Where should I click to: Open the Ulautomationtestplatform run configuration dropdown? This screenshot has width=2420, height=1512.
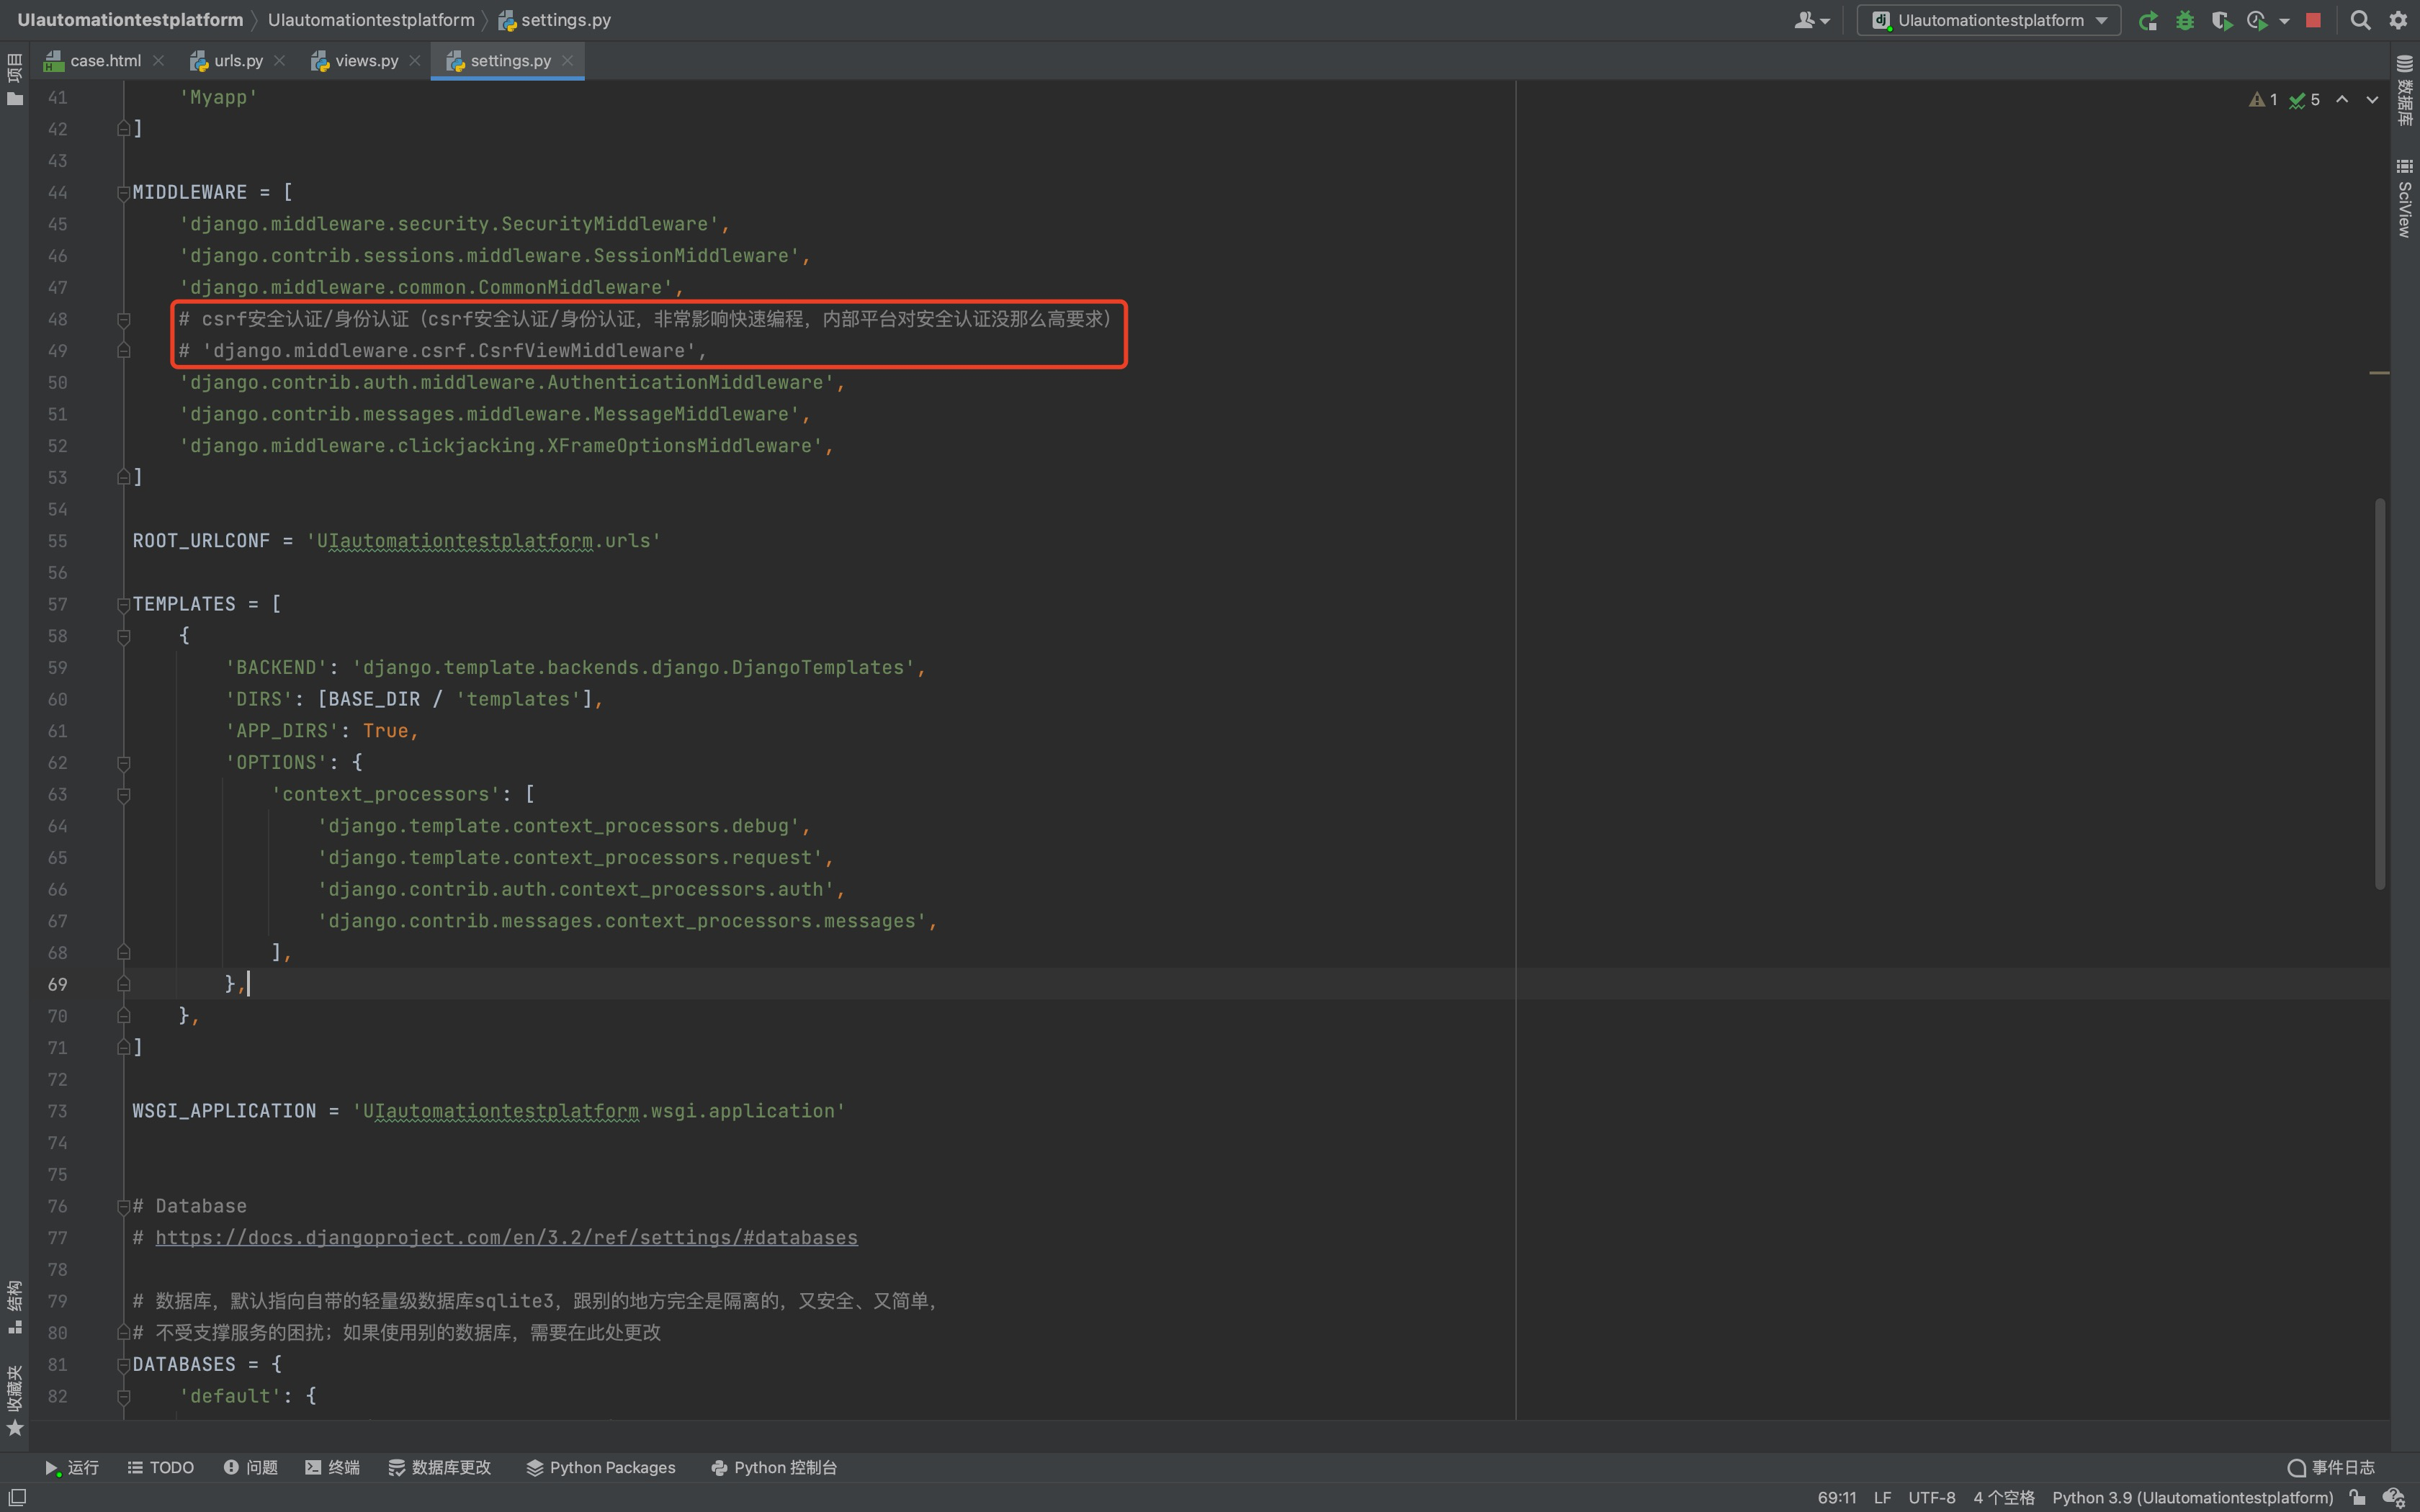(x=1988, y=20)
